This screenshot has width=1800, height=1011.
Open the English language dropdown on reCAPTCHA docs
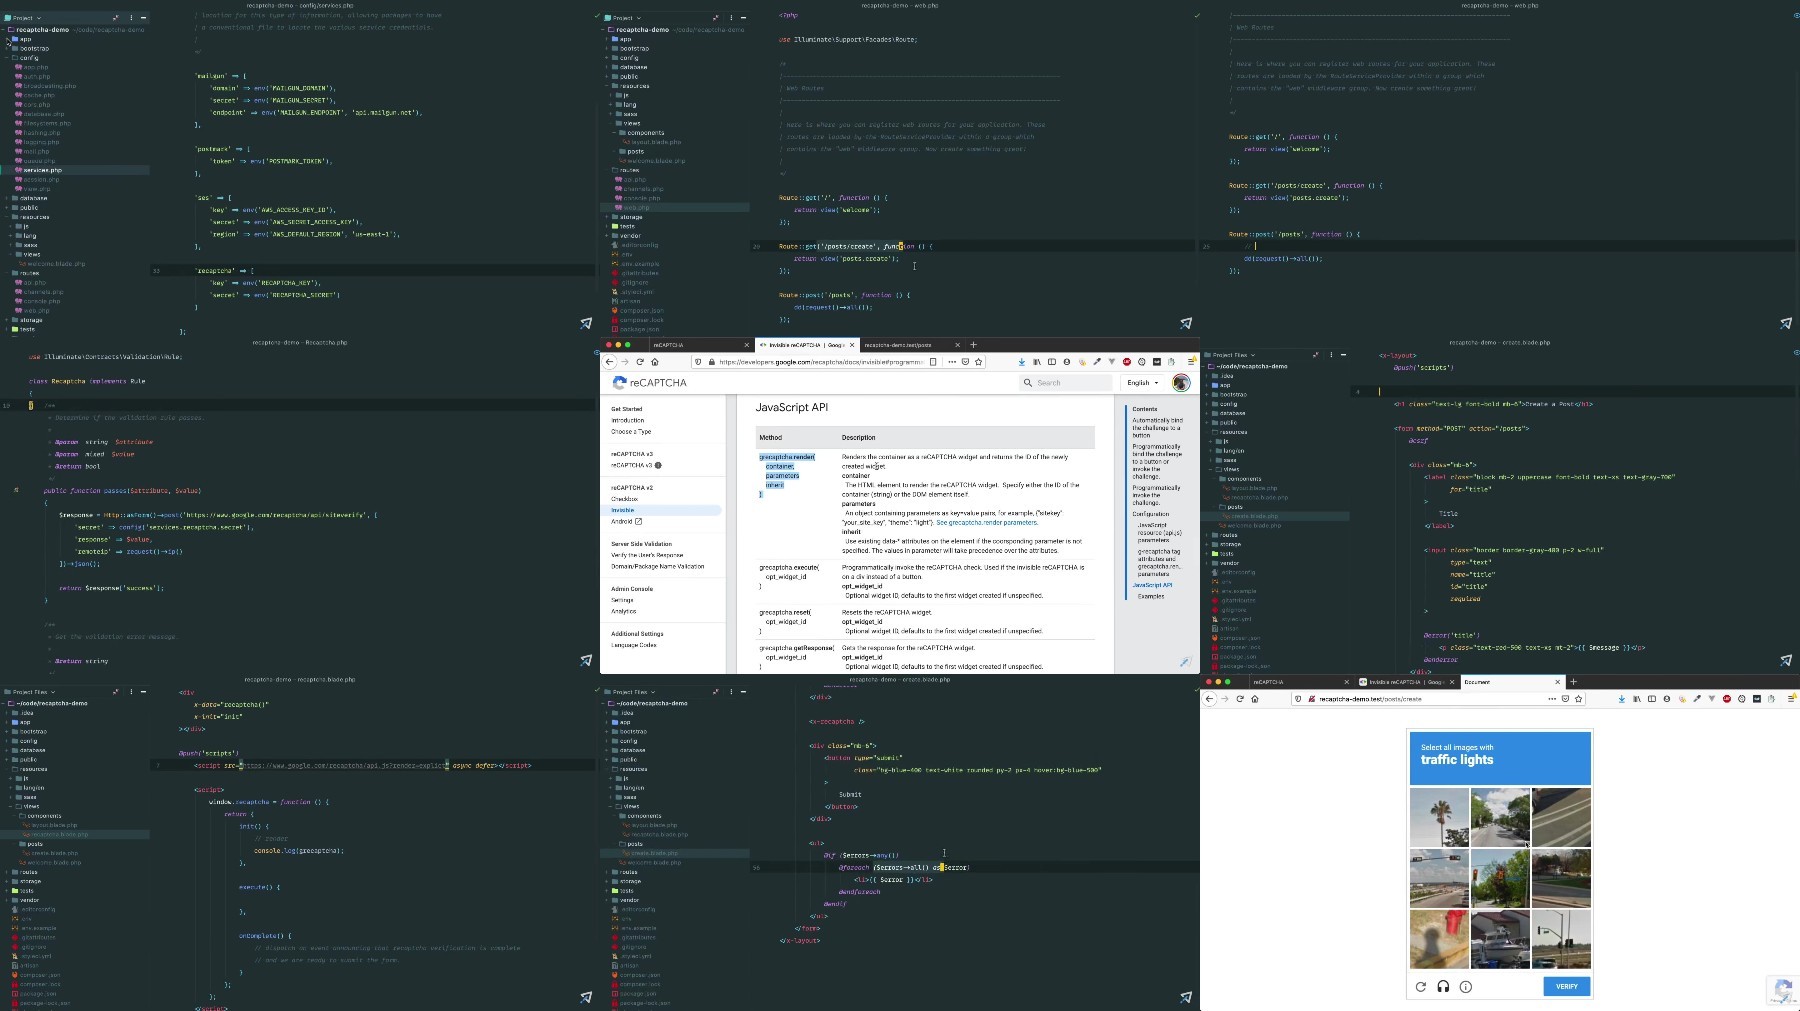point(1143,383)
